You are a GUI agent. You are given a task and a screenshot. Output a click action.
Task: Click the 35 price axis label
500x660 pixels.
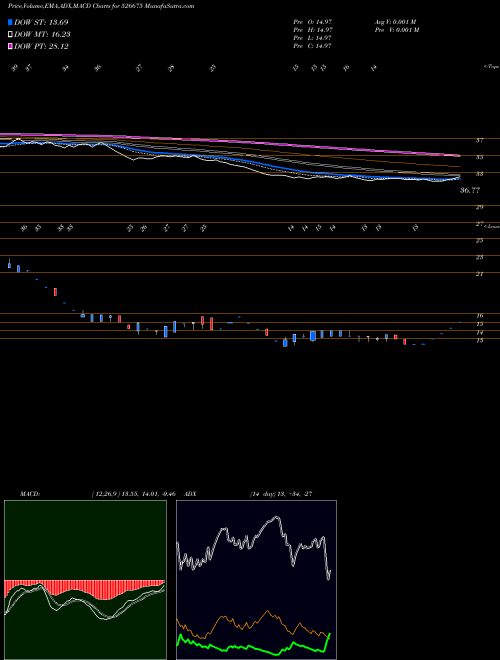[479, 157]
